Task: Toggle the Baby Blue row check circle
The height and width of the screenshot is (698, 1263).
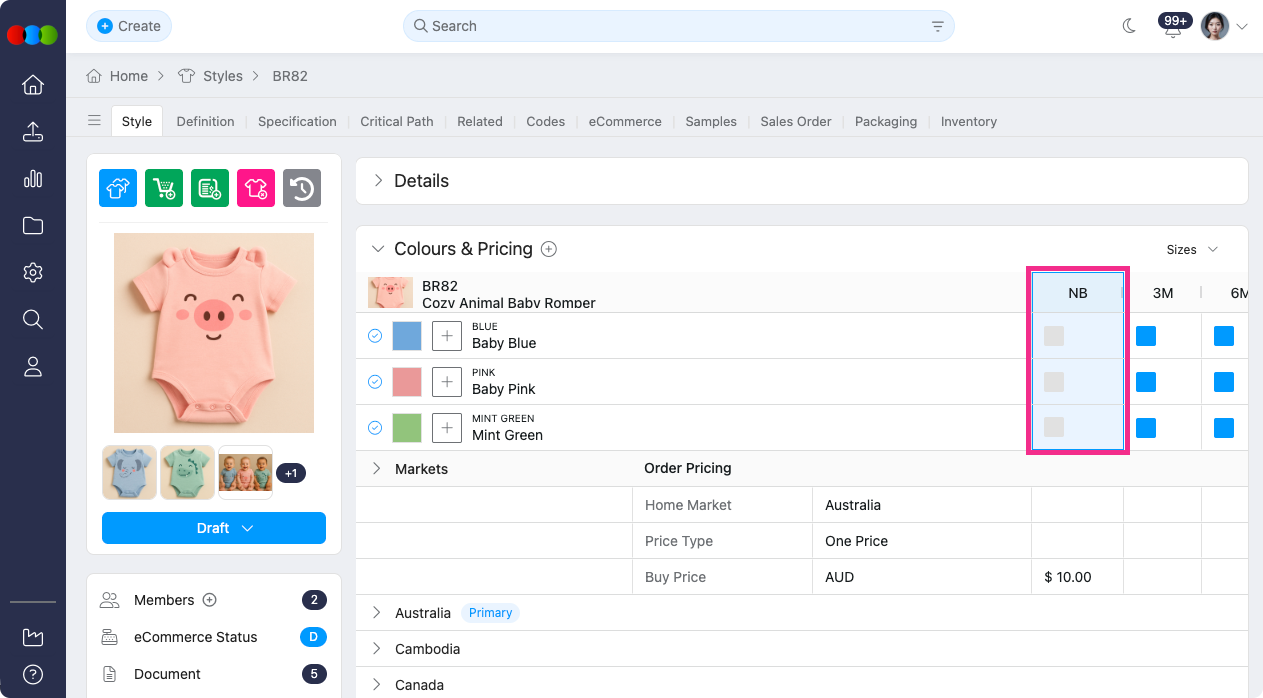Action: (x=375, y=336)
